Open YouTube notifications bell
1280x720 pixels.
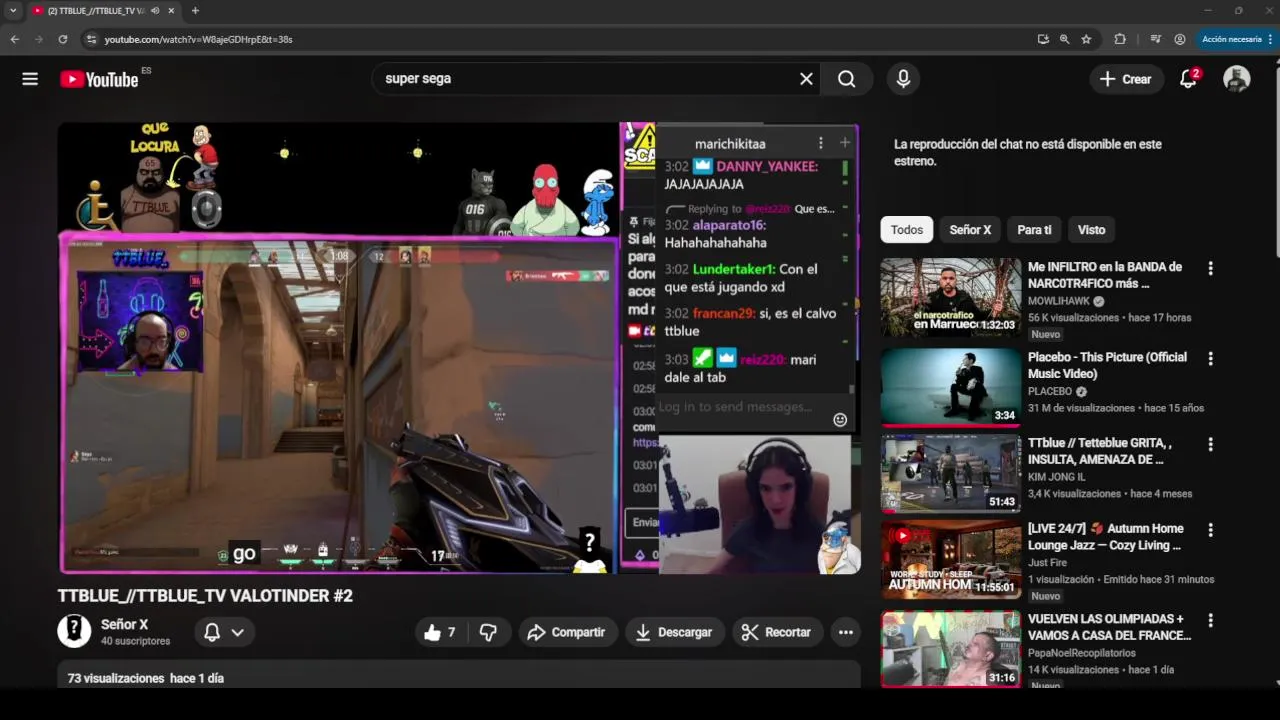[1188, 79]
